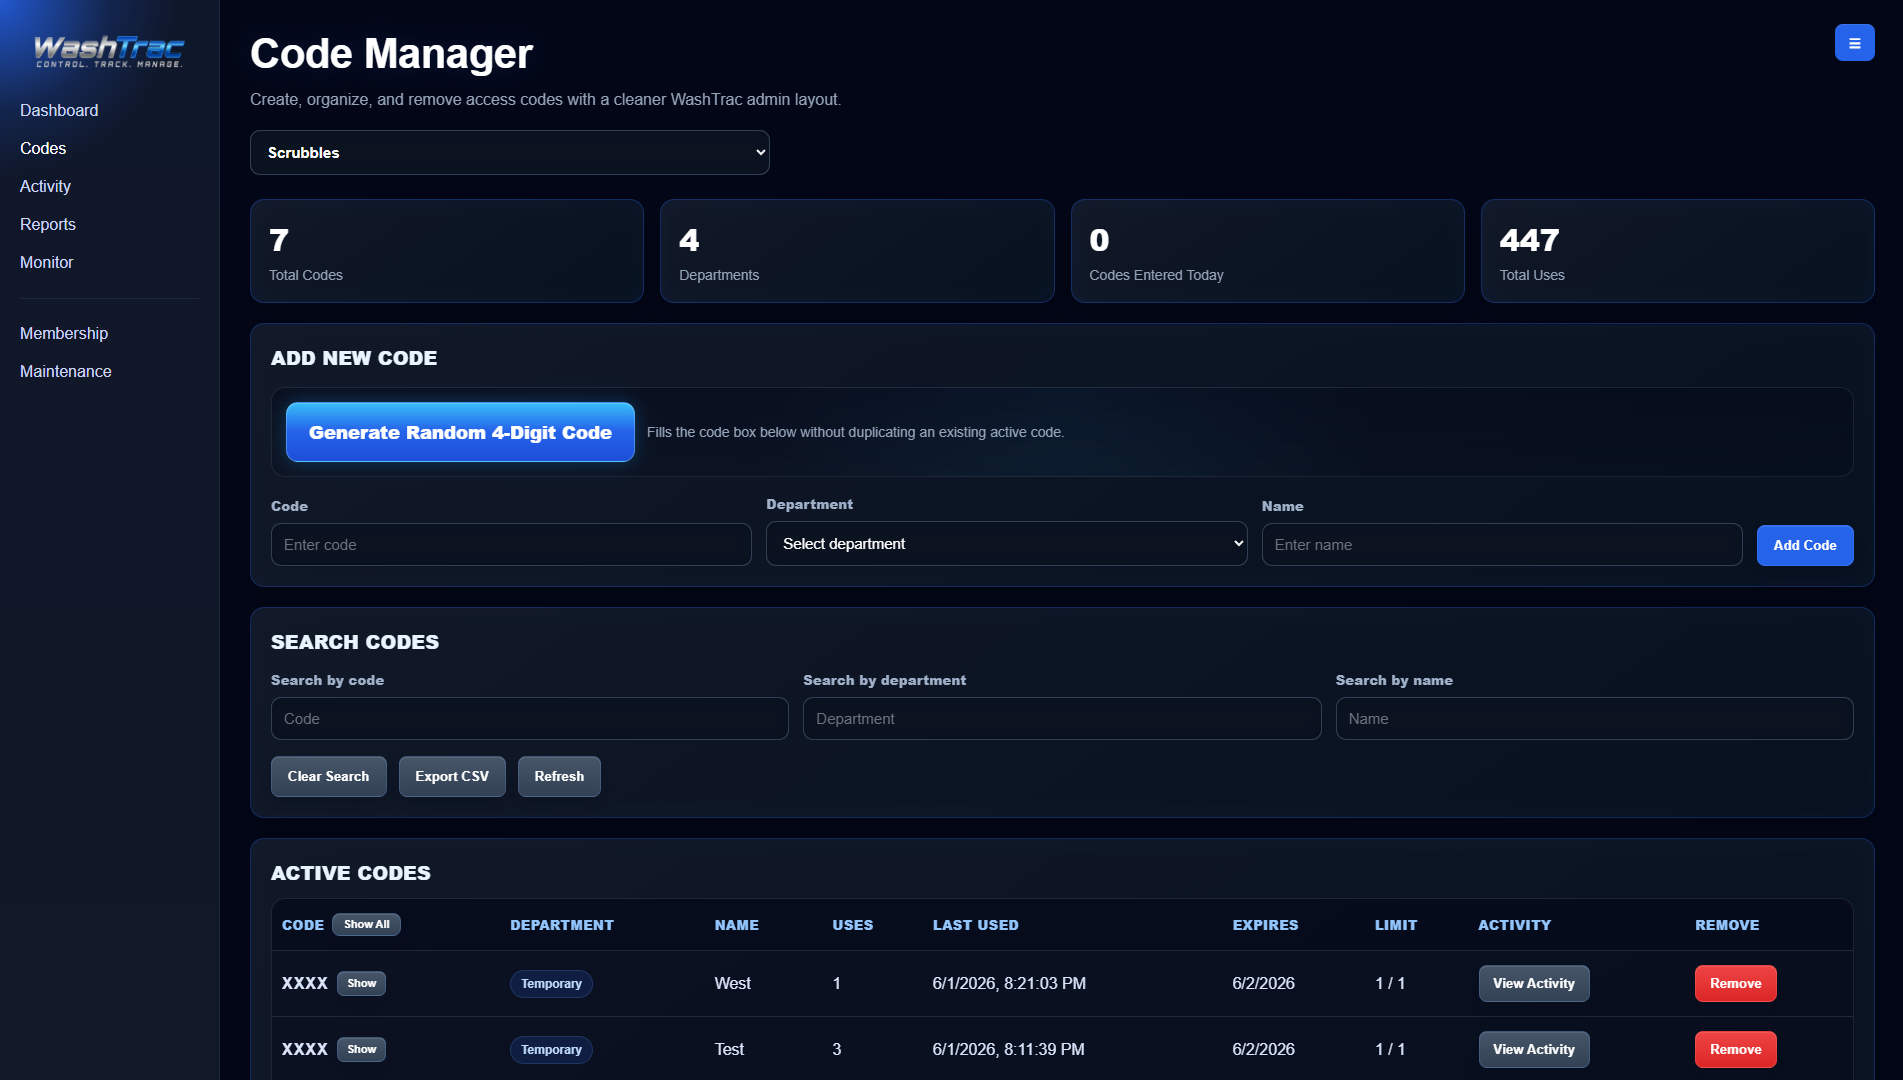The height and width of the screenshot is (1080, 1903).
Task: Show the hidden code for Test
Action: click(361, 1050)
